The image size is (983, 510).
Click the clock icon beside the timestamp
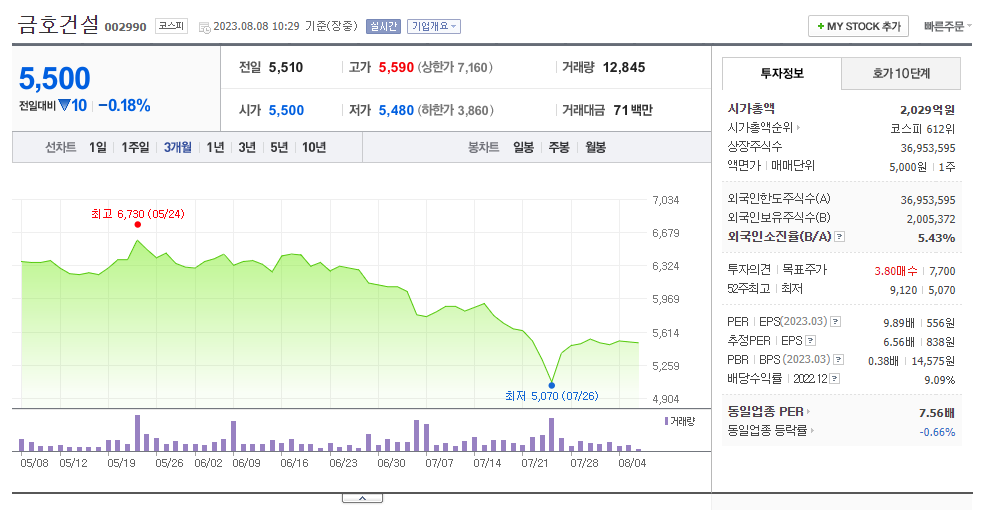coord(204,27)
